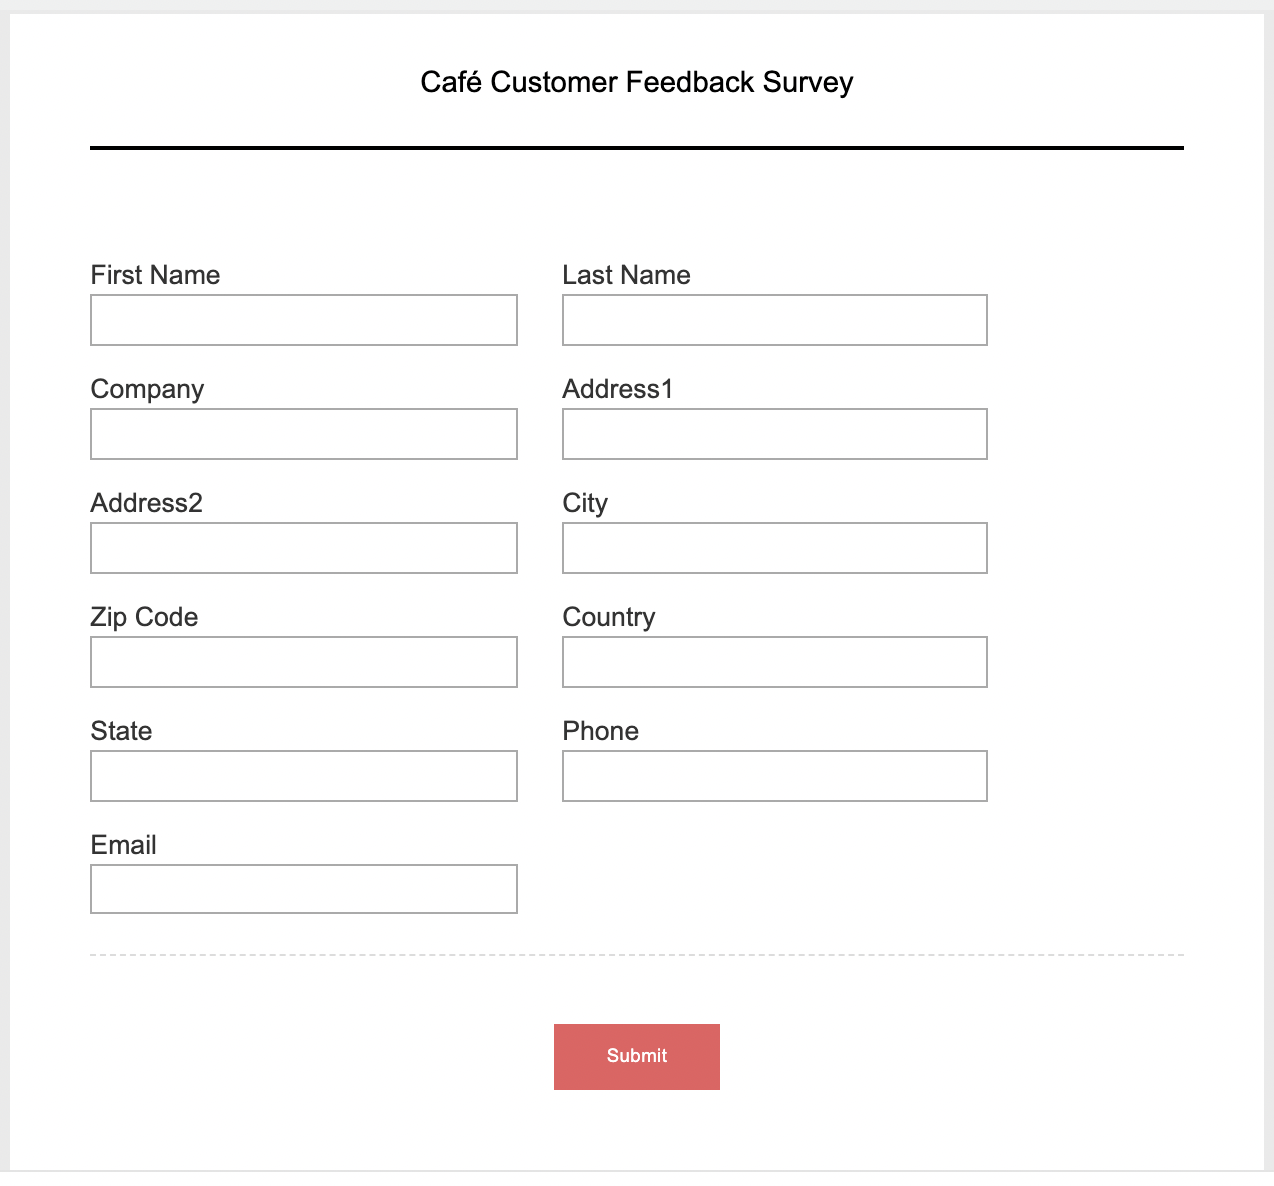This screenshot has width=1274, height=1186.
Task: Click the Country input box
Action: [775, 662]
